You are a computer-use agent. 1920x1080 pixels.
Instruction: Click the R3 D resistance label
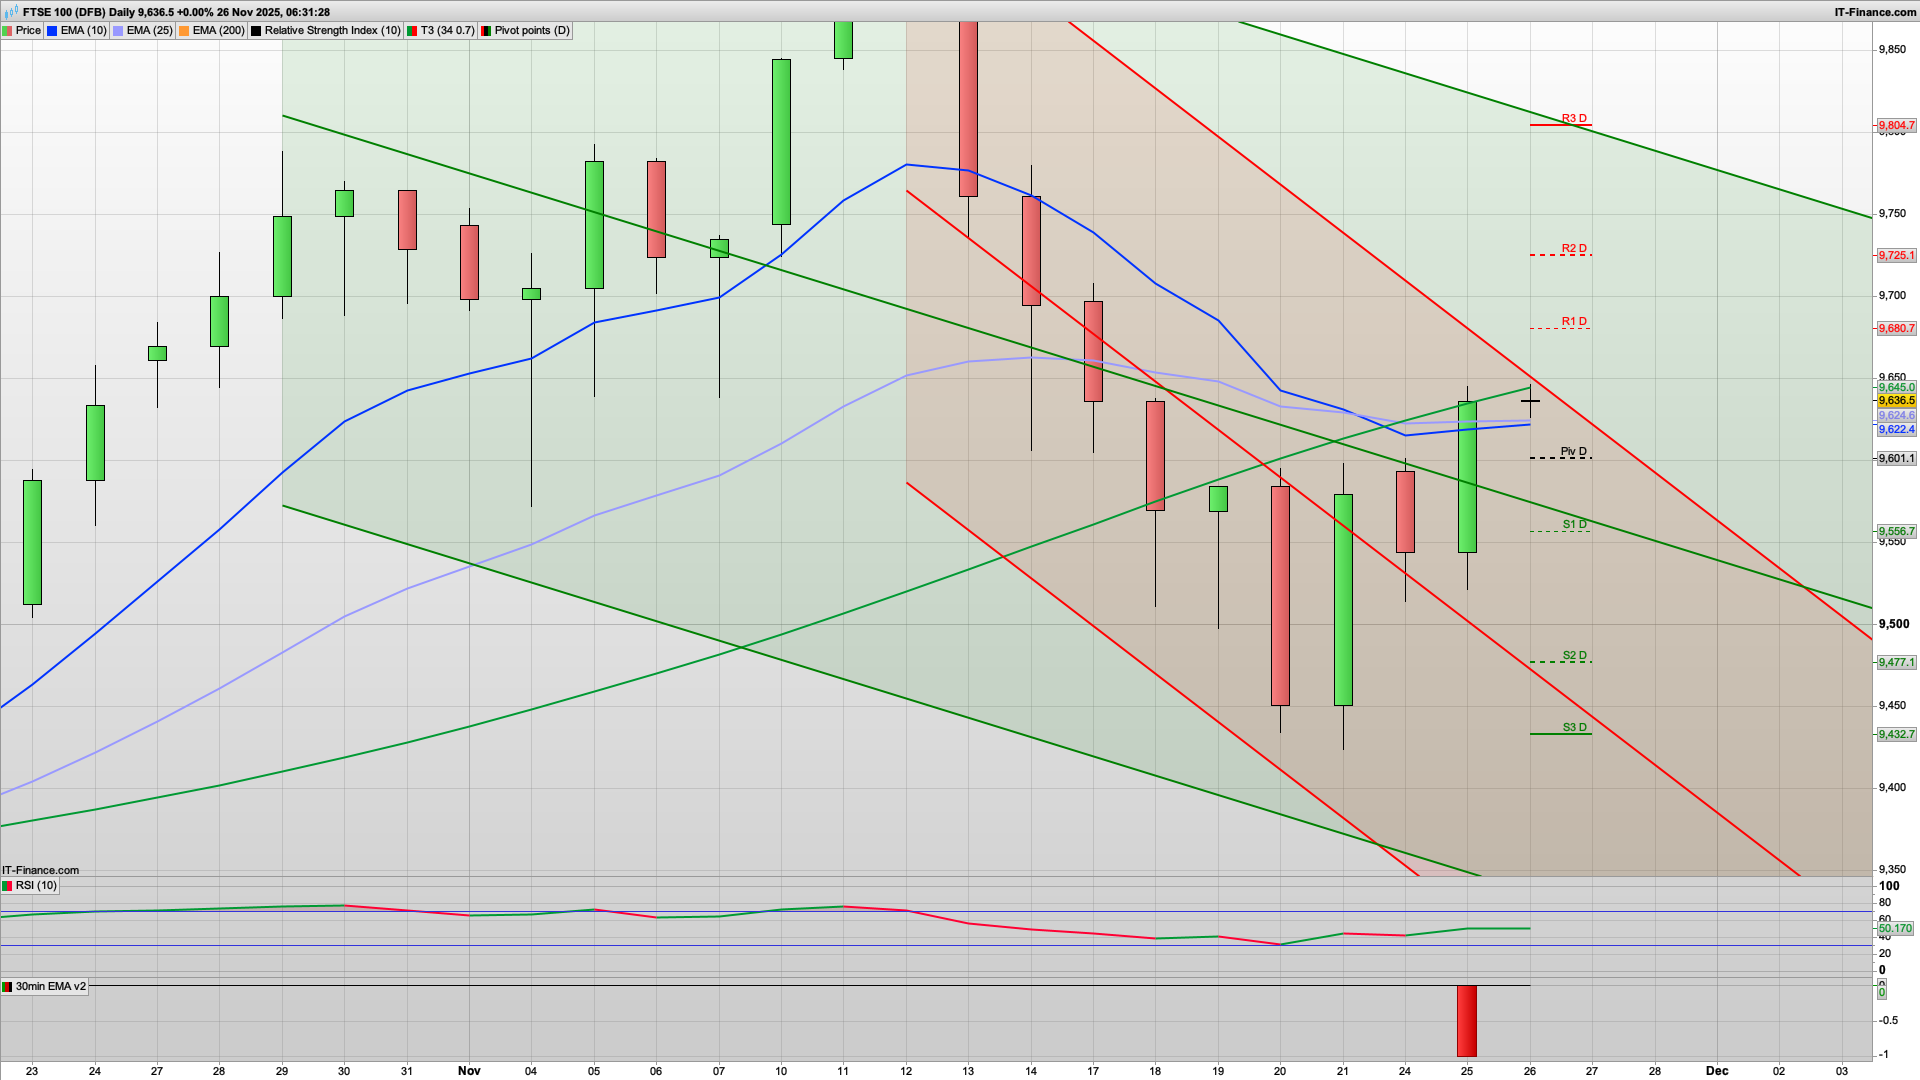[1574, 117]
